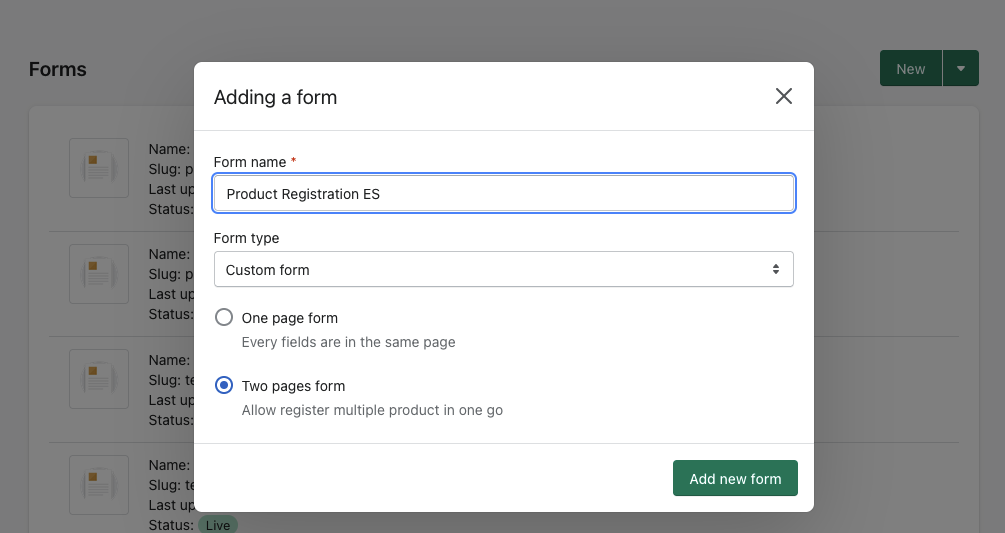Click the third form thumbnail icon in the list

[99, 379]
